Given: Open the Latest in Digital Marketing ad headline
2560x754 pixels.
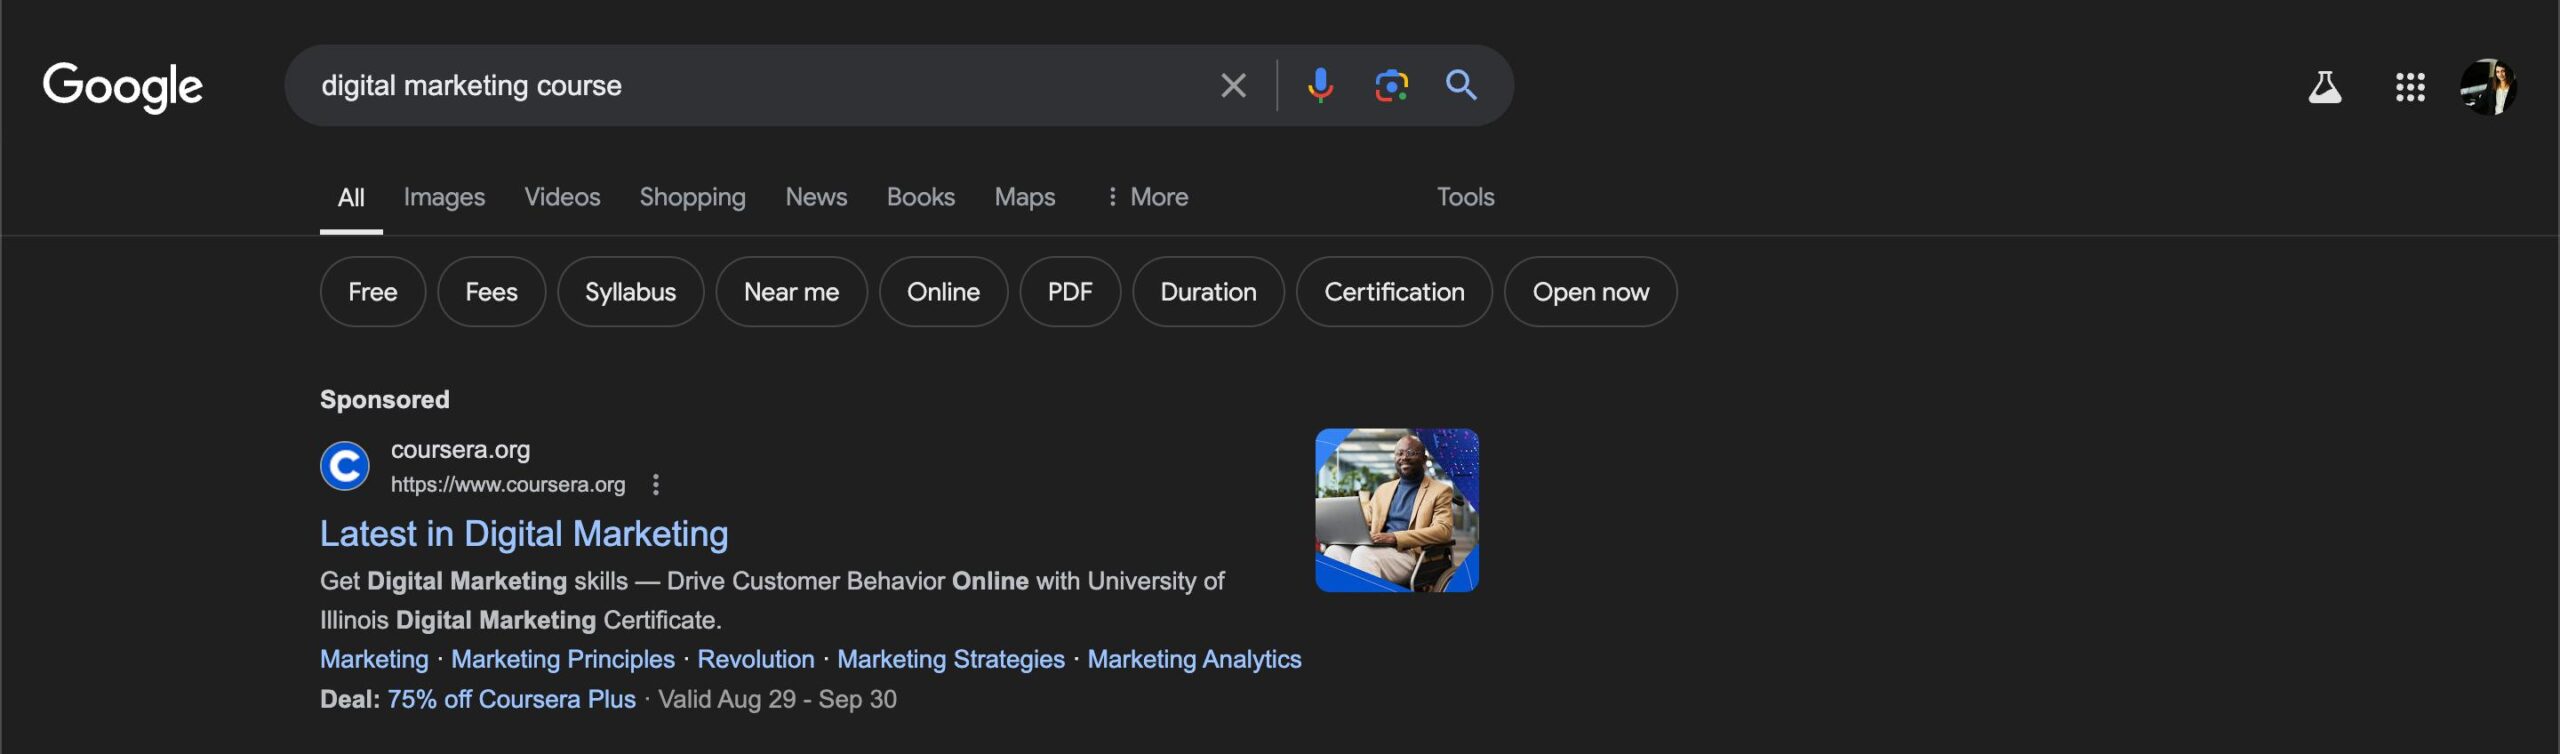Looking at the screenshot, I should [524, 534].
